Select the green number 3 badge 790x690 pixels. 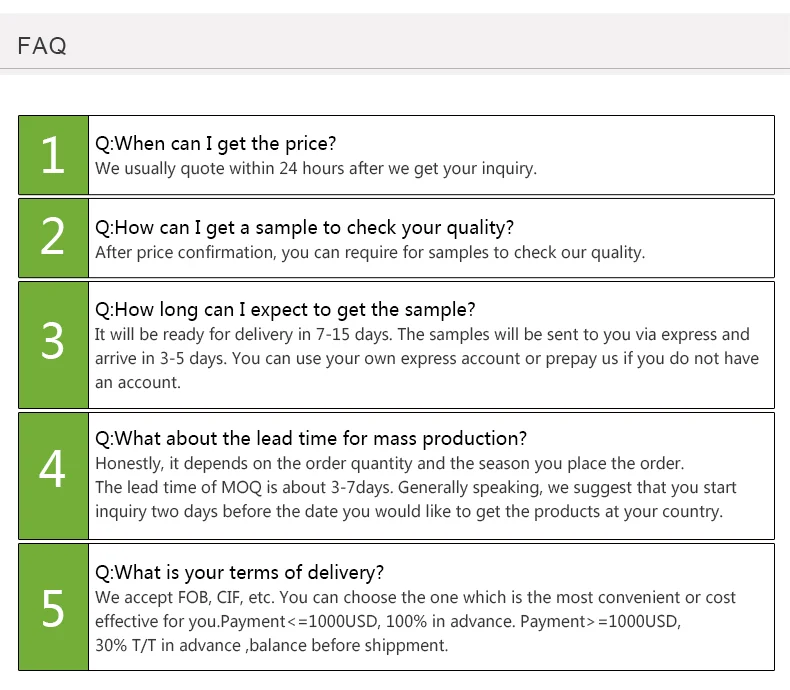[x=53, y=344]
